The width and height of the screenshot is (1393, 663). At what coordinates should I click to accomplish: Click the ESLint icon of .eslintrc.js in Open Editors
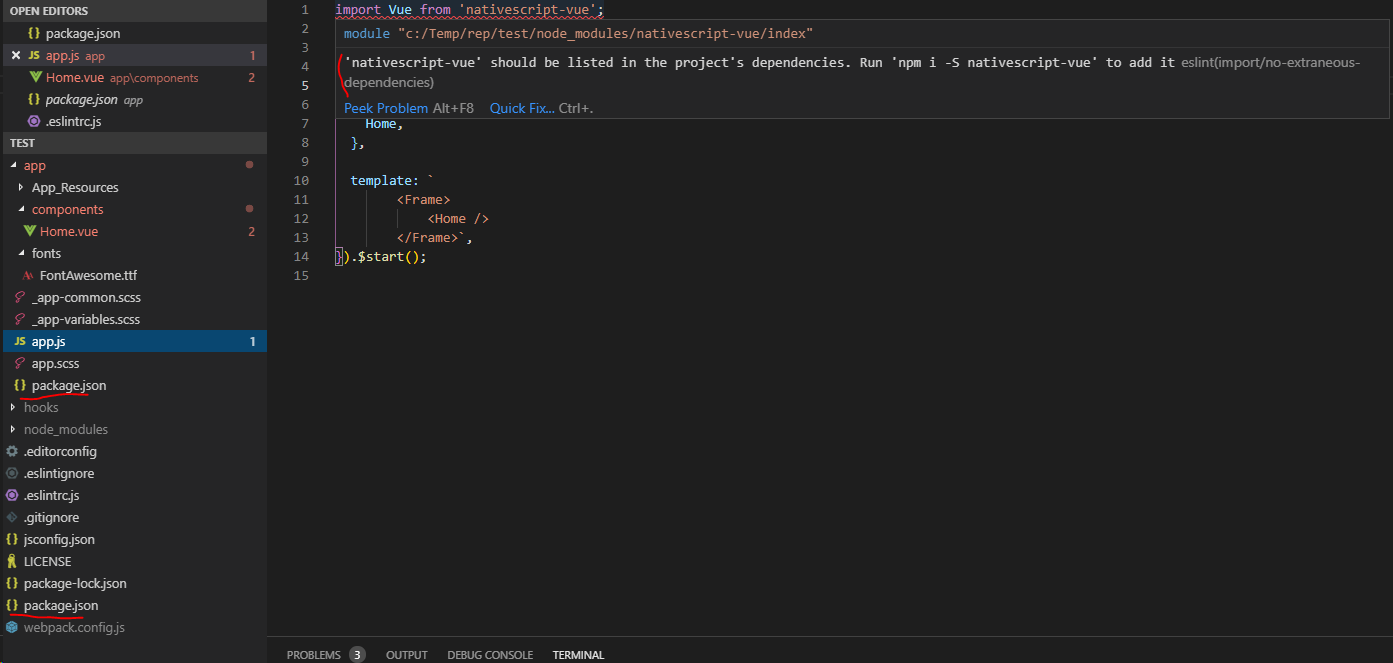pos(34,122)
